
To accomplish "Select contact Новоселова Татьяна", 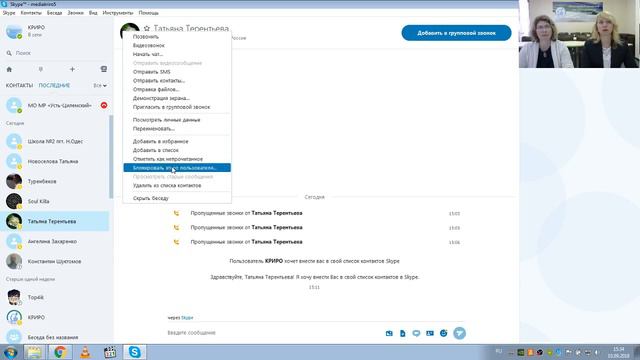I will [x=55, y=161].
